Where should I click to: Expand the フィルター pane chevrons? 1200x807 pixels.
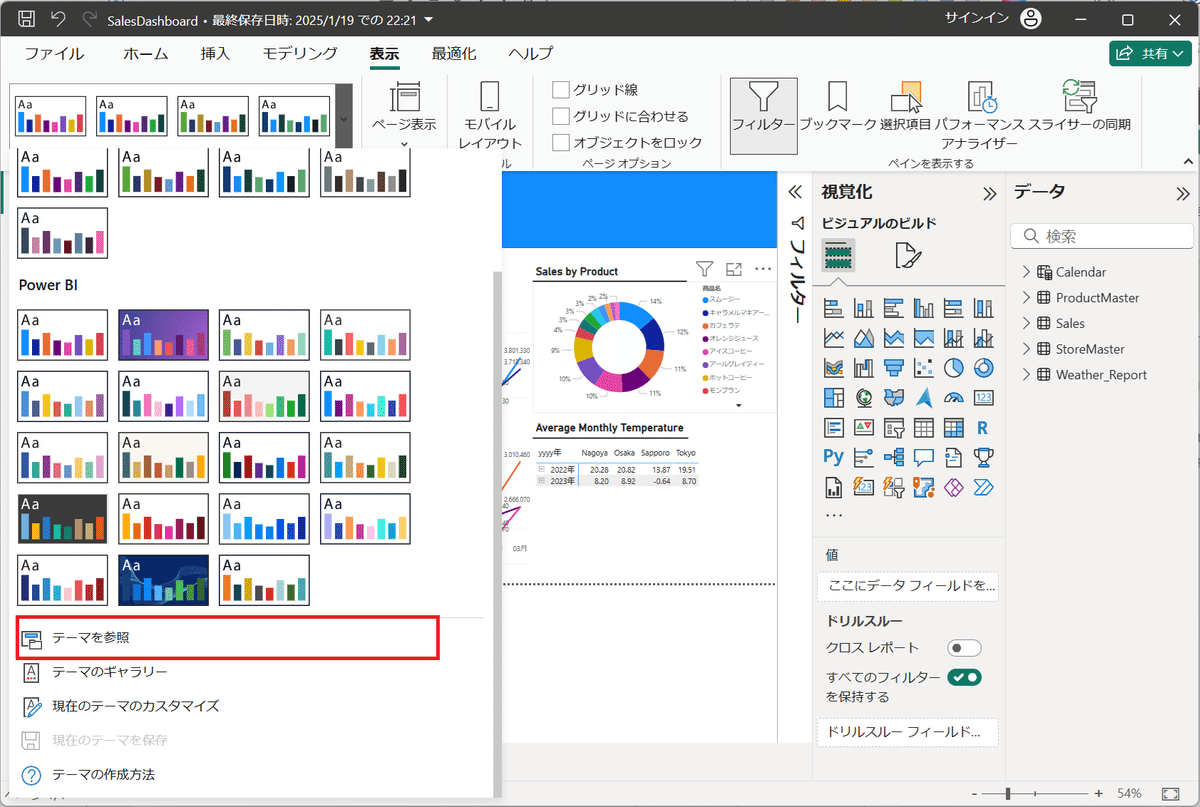coord(796,193)
